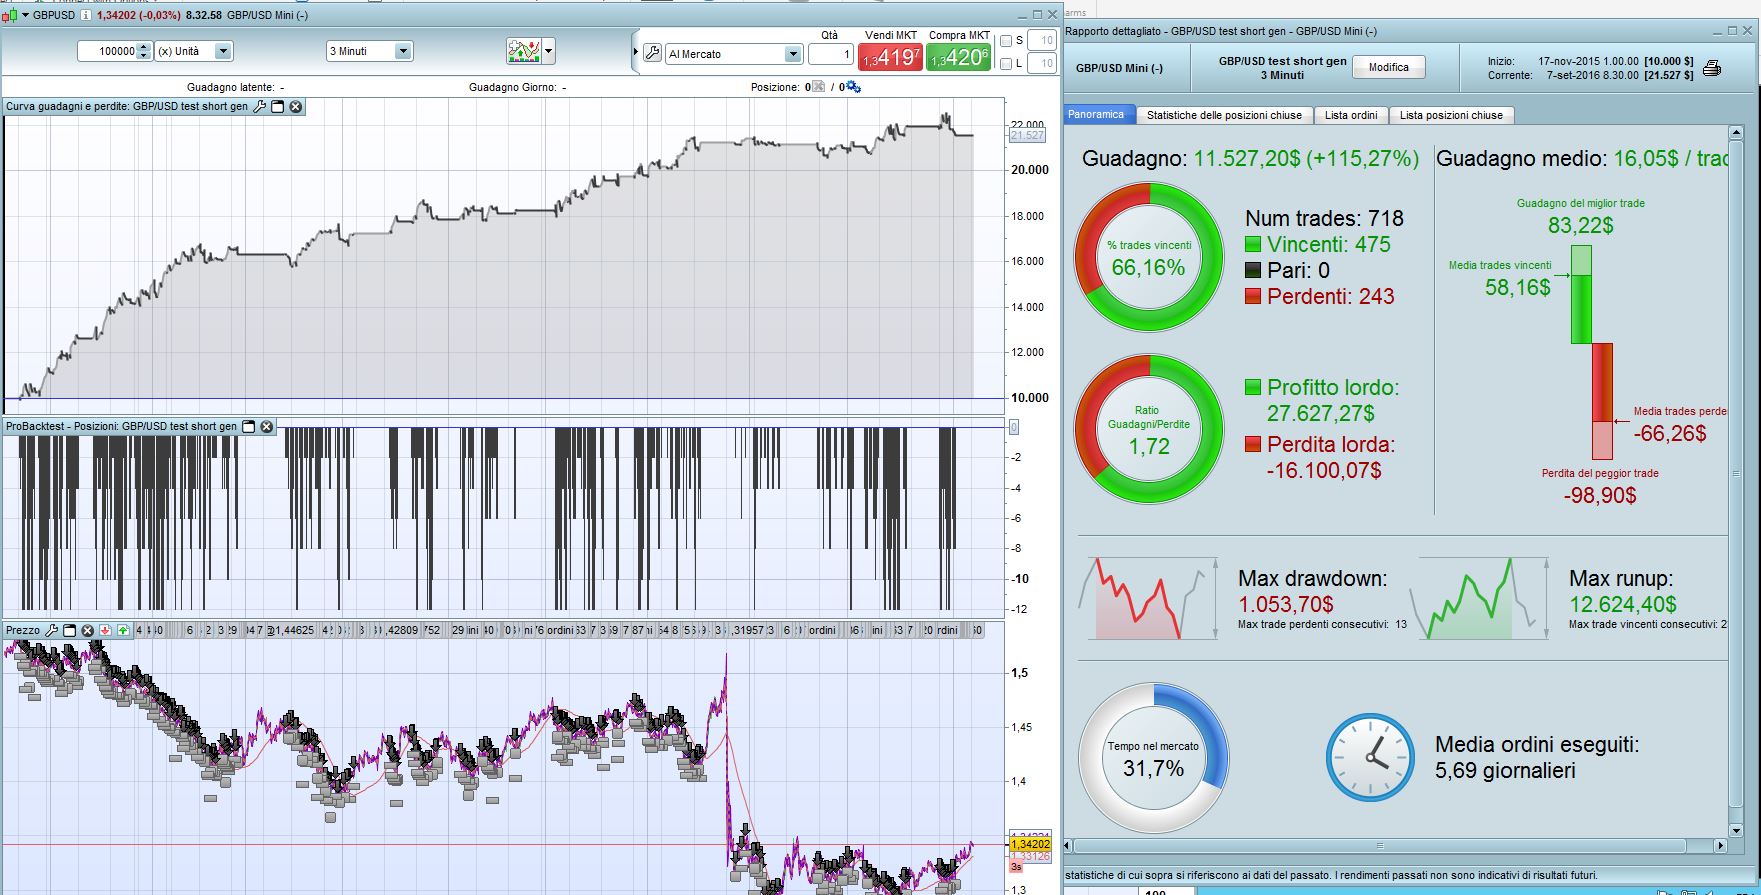The height and width of the screenshot is (895, 1761).
Task: Increase the 100000 units with stepper arrows
Action: coord(144,47)
